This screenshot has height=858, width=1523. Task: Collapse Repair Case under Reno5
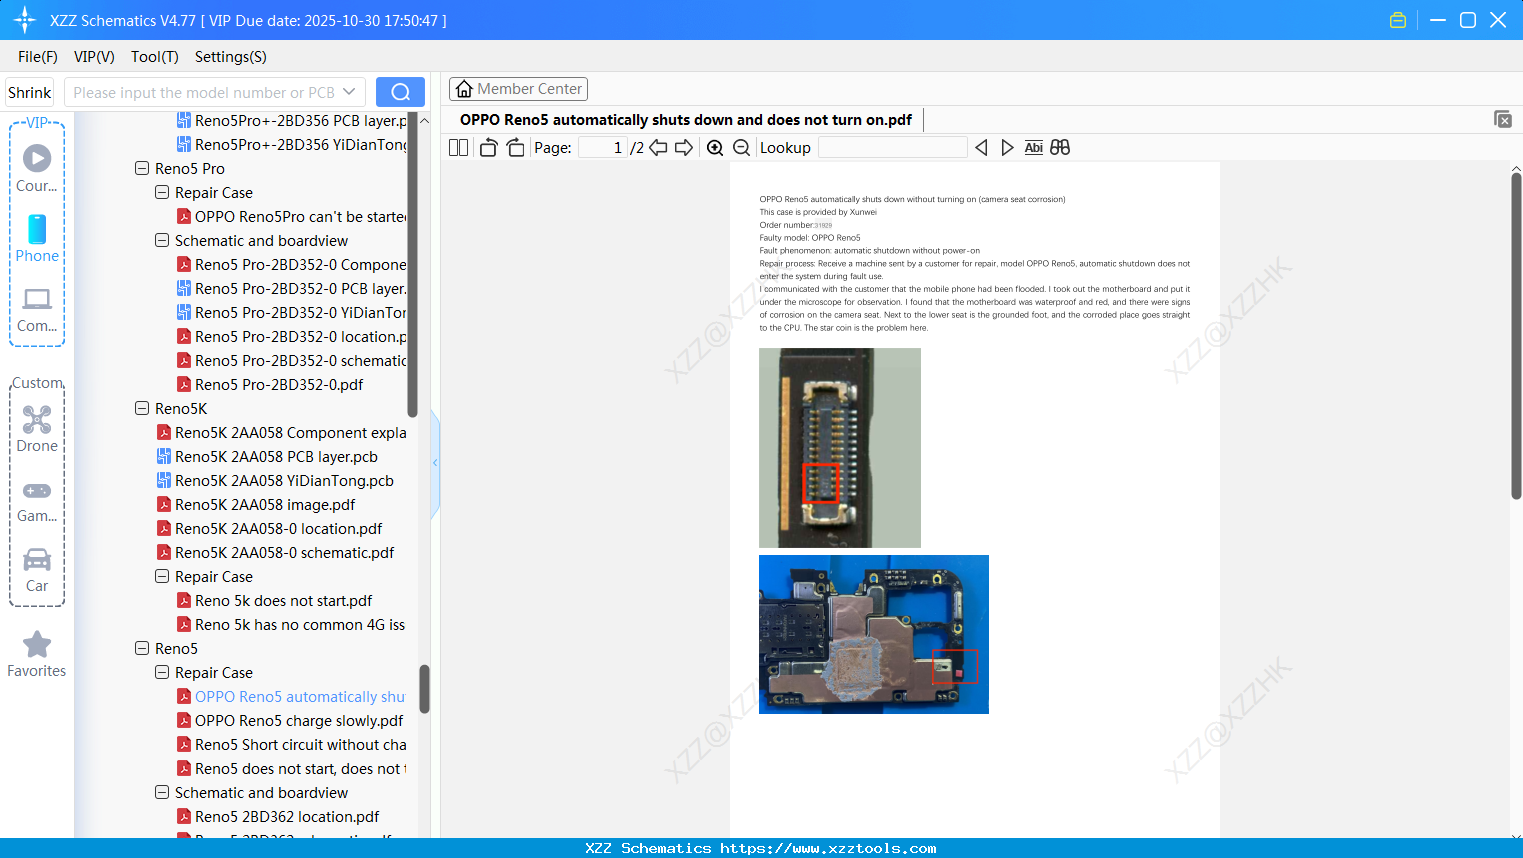coord(162,673)
